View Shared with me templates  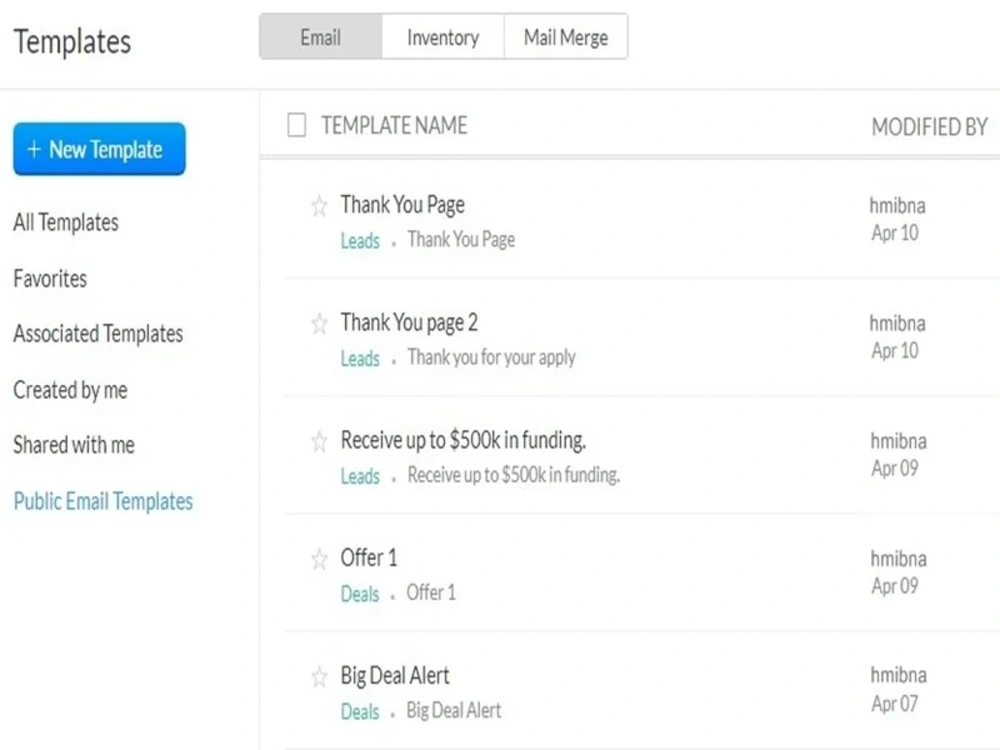pyautogui.click(x=74, y=445)
